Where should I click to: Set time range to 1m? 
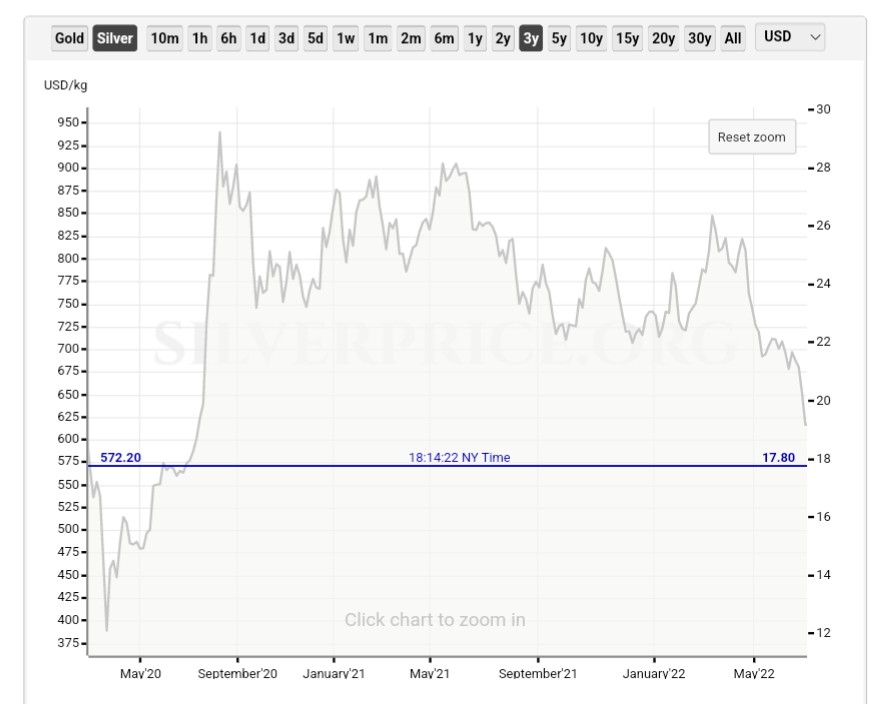(378, 38)
